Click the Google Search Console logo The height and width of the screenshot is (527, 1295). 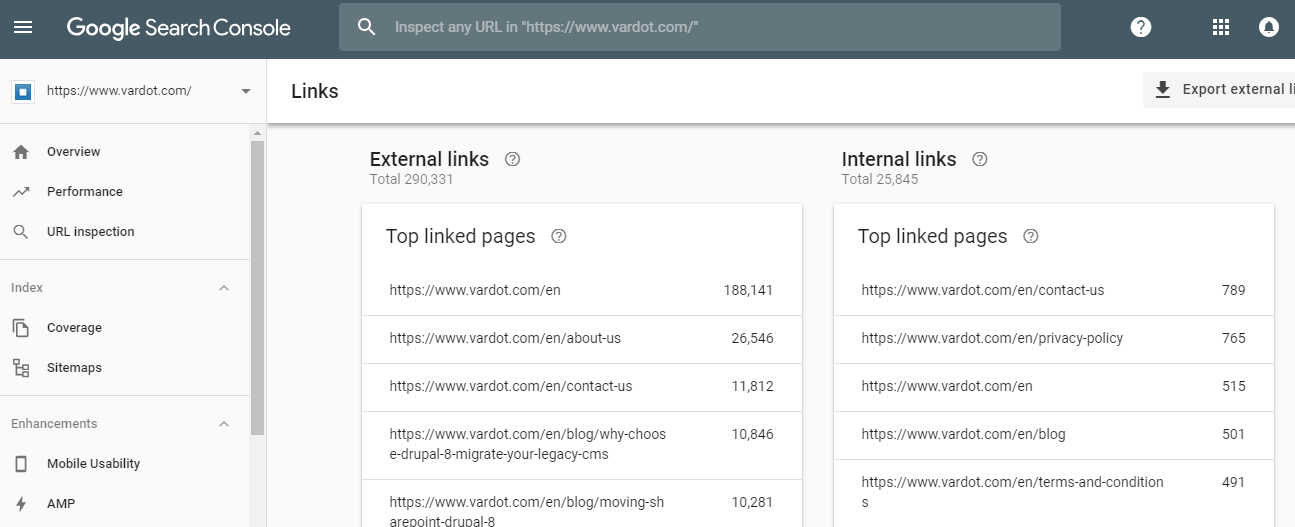click(x=179, y=28)
